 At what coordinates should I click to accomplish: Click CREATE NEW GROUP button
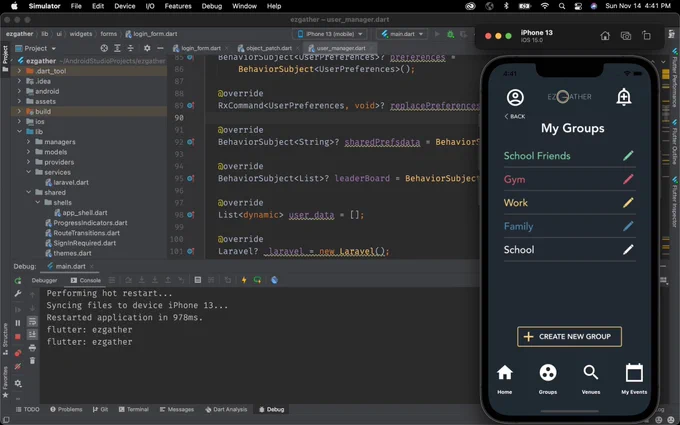[x=569, y=337]
